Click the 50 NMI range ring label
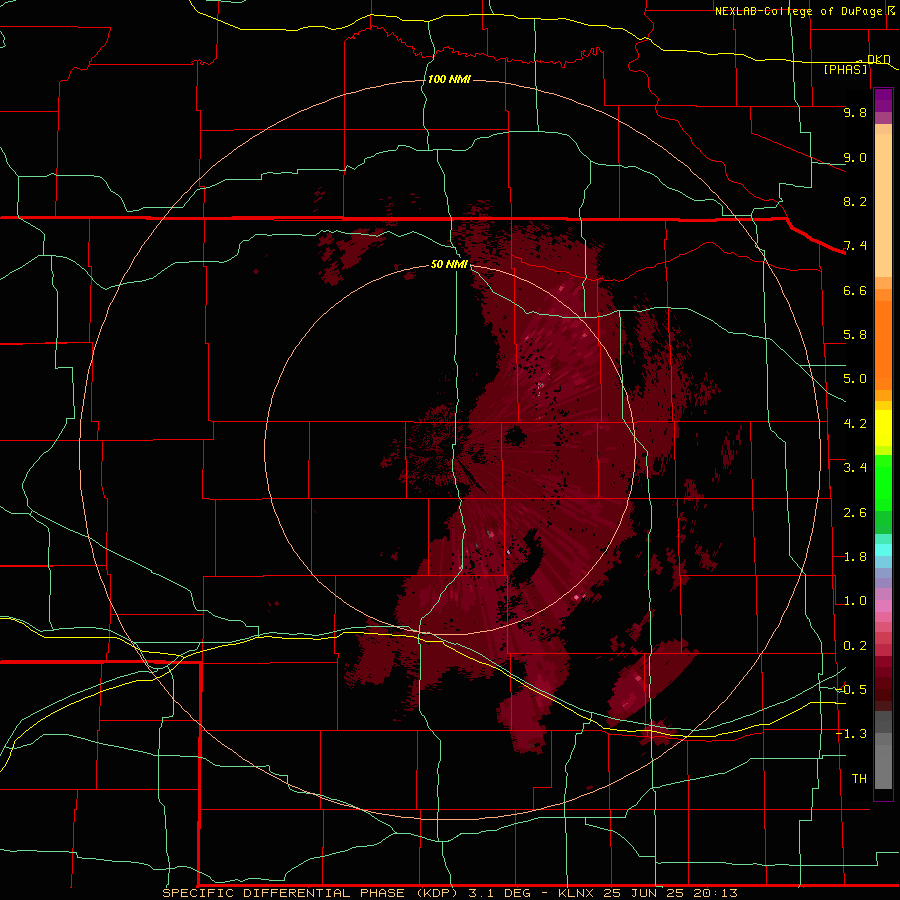This screenshot has height=900, width=900. click(449, 264)
